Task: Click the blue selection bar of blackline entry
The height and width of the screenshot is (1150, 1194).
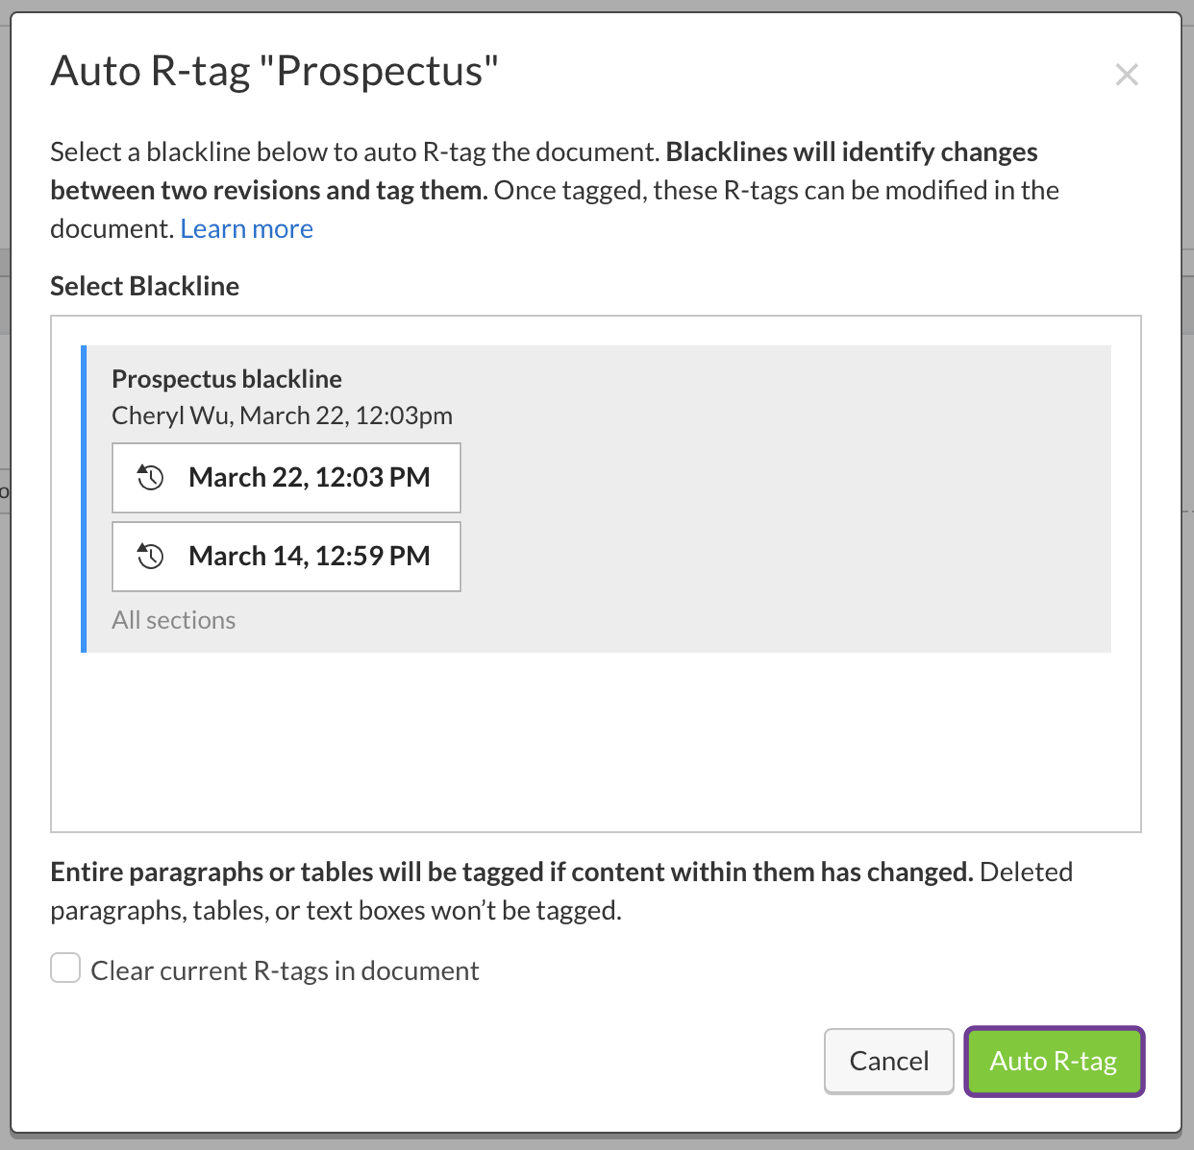Action: (84, 499)
